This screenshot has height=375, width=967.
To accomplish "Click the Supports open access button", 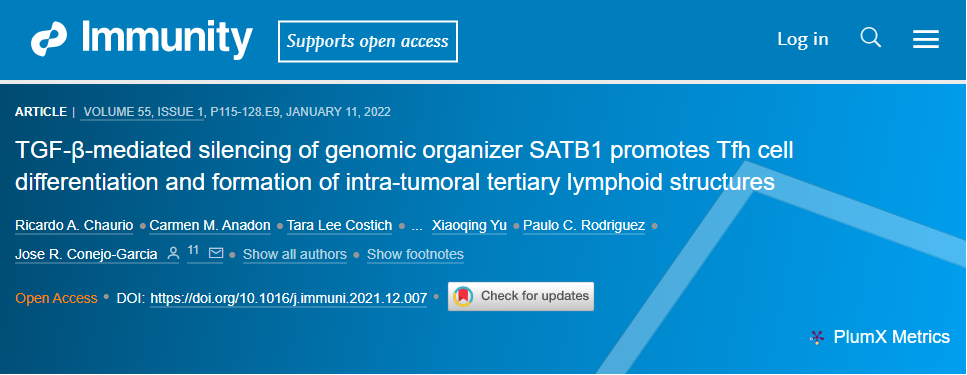I will (368, 41).
